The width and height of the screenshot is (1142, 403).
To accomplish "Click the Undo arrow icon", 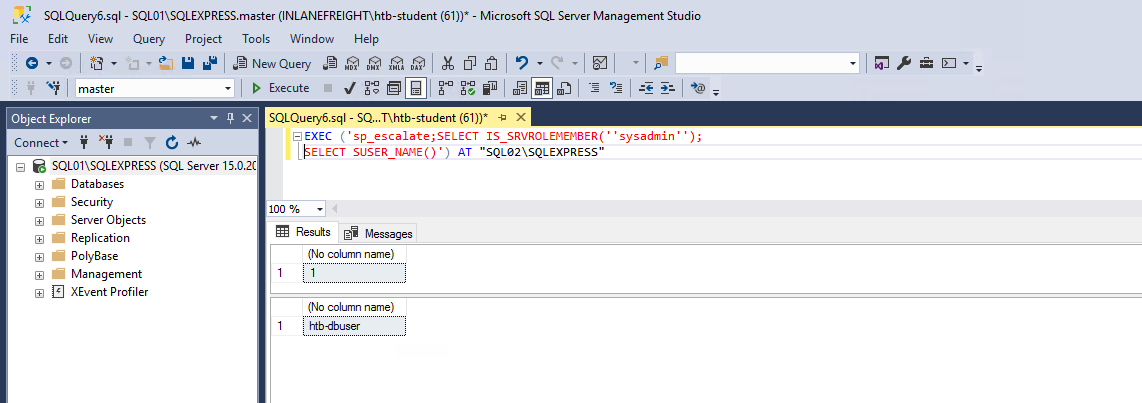I will (521, 63).
